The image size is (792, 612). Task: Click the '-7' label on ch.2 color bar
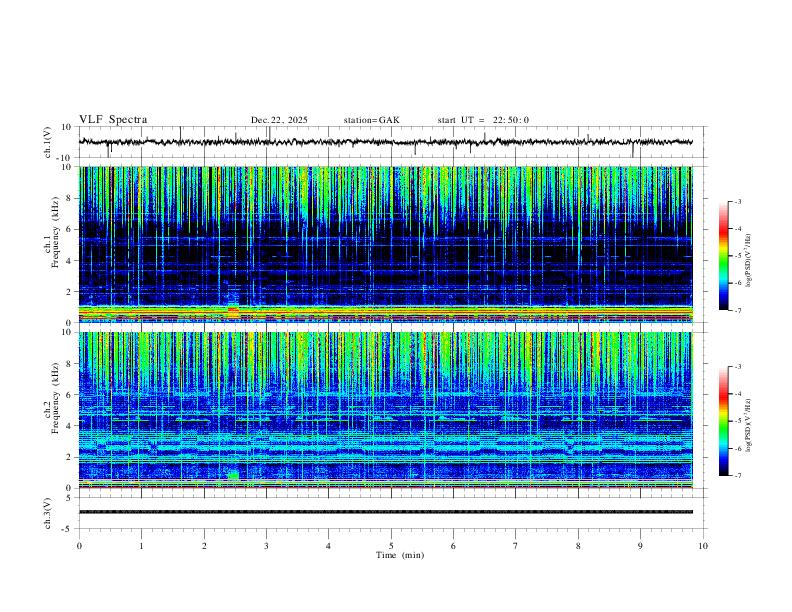(737, 476)
